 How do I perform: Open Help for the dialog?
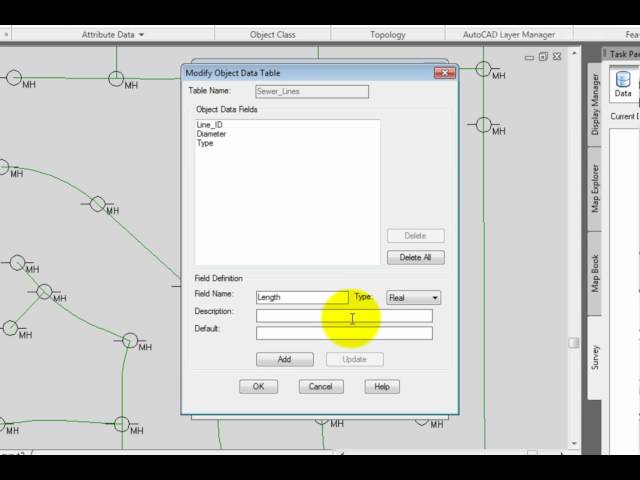tap(382, 387)
